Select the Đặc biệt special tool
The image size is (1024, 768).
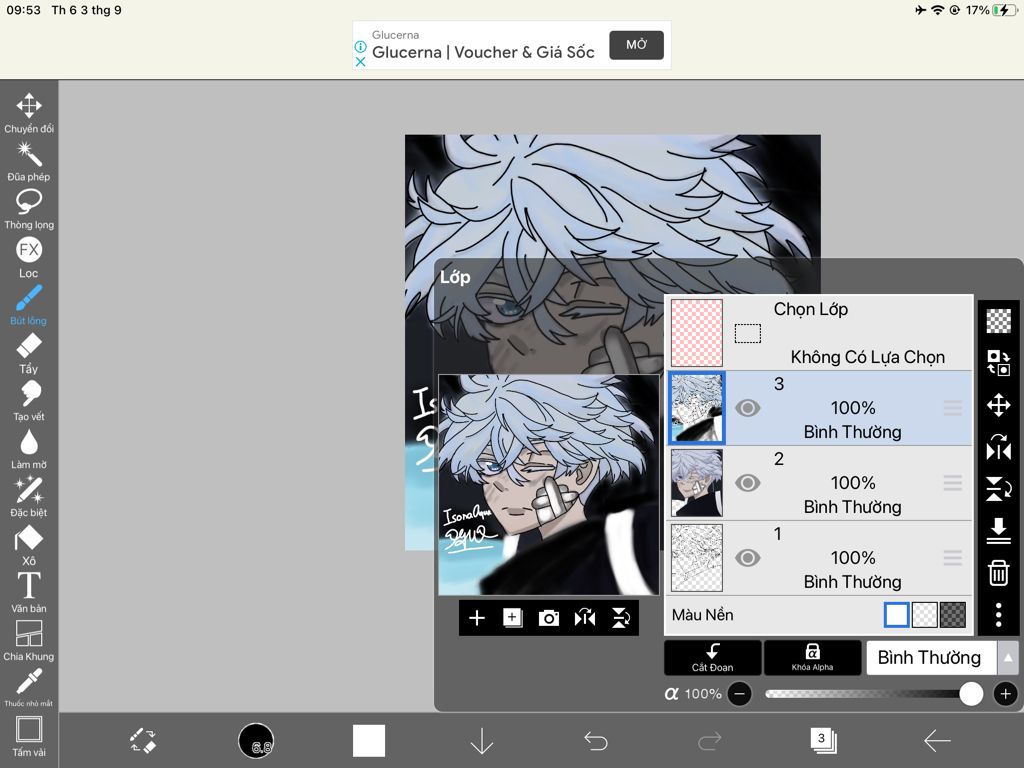pyautogui.click(x=29, y=497)
